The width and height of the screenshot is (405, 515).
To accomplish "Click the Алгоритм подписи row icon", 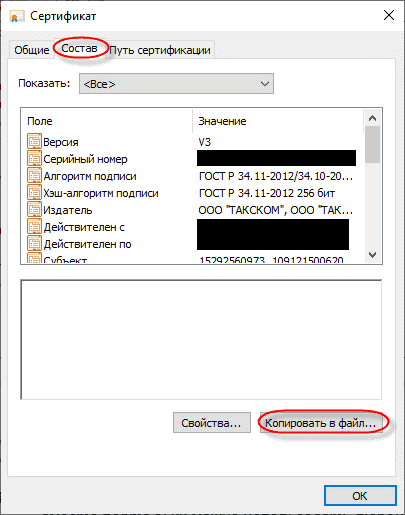I will pyautogui.click(x=34, y=175).
